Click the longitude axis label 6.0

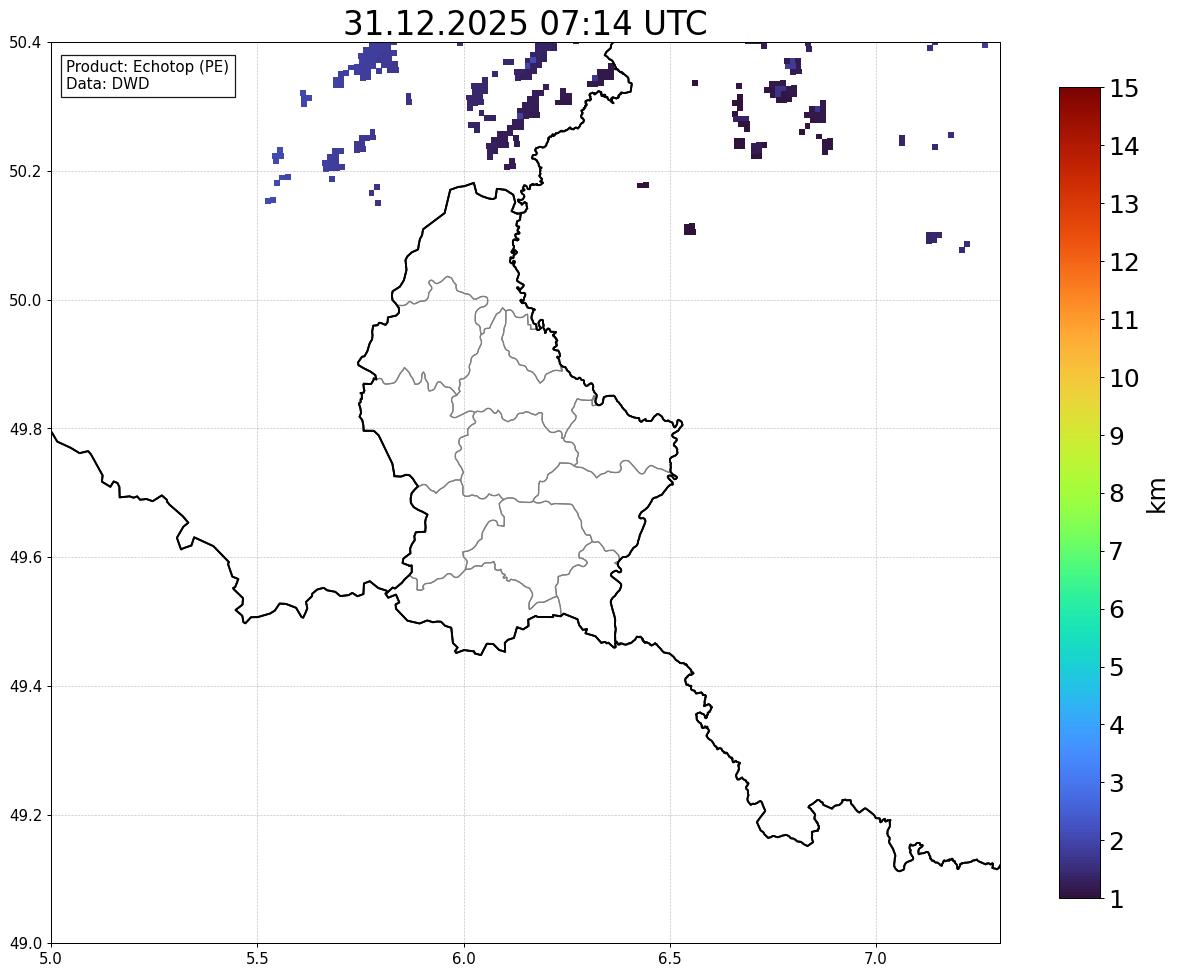click(464, 959)
